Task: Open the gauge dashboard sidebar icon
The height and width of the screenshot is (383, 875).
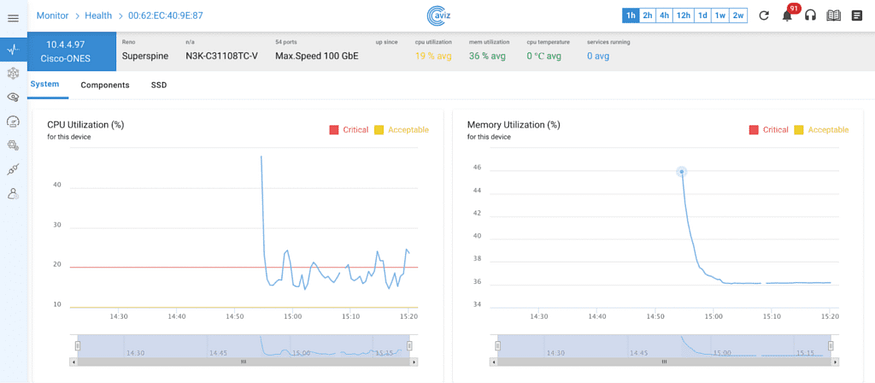Action: tap(13, 121)
